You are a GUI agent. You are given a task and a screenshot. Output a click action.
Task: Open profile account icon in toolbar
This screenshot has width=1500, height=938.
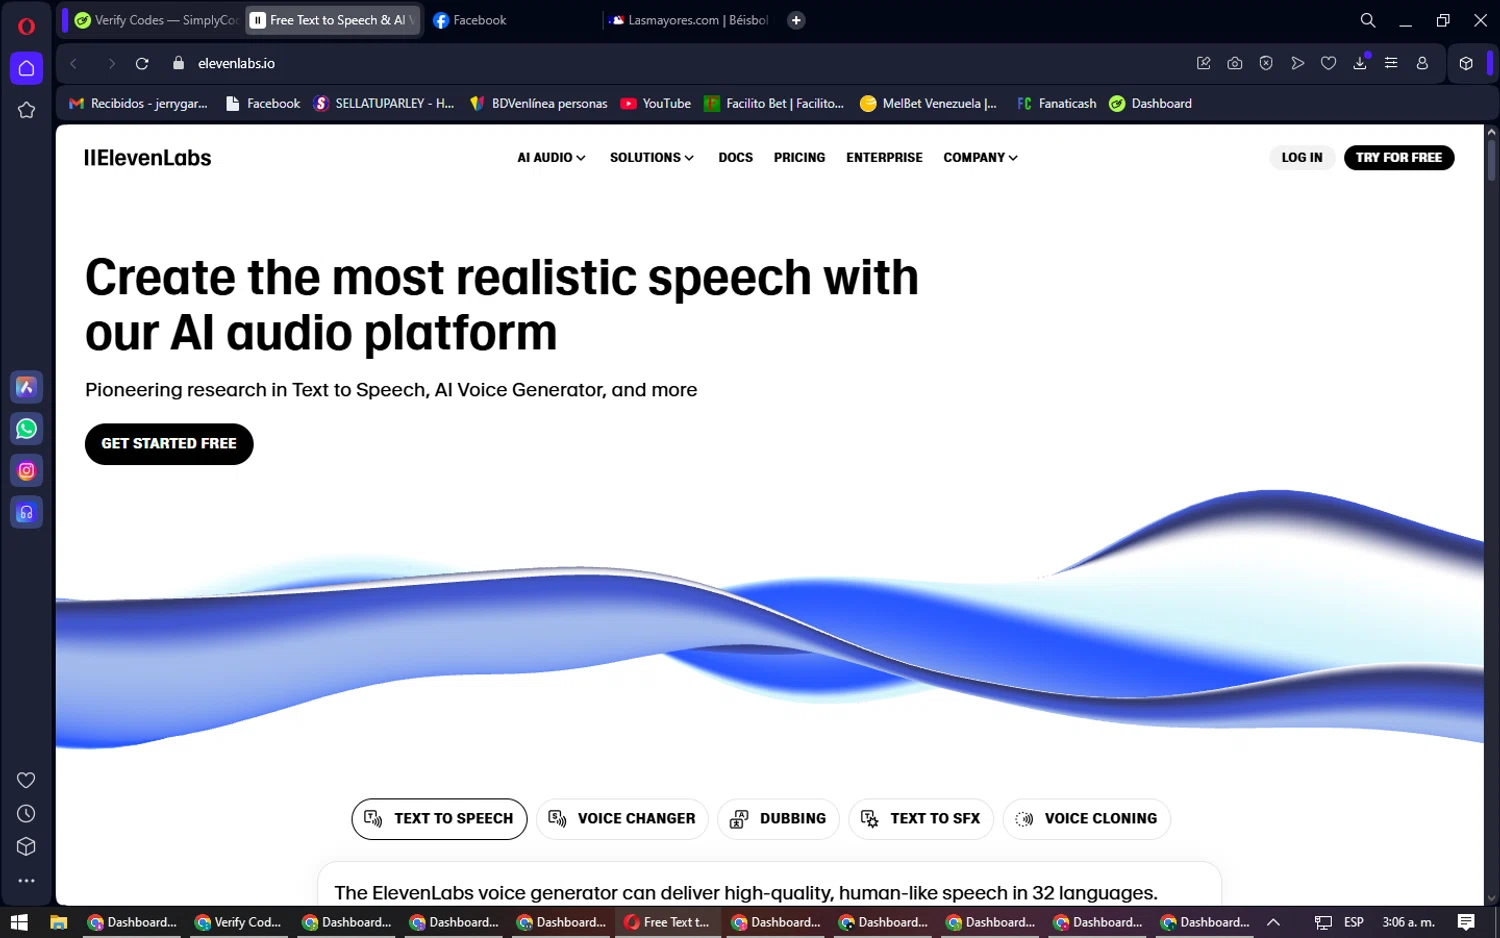(1422, 63)
